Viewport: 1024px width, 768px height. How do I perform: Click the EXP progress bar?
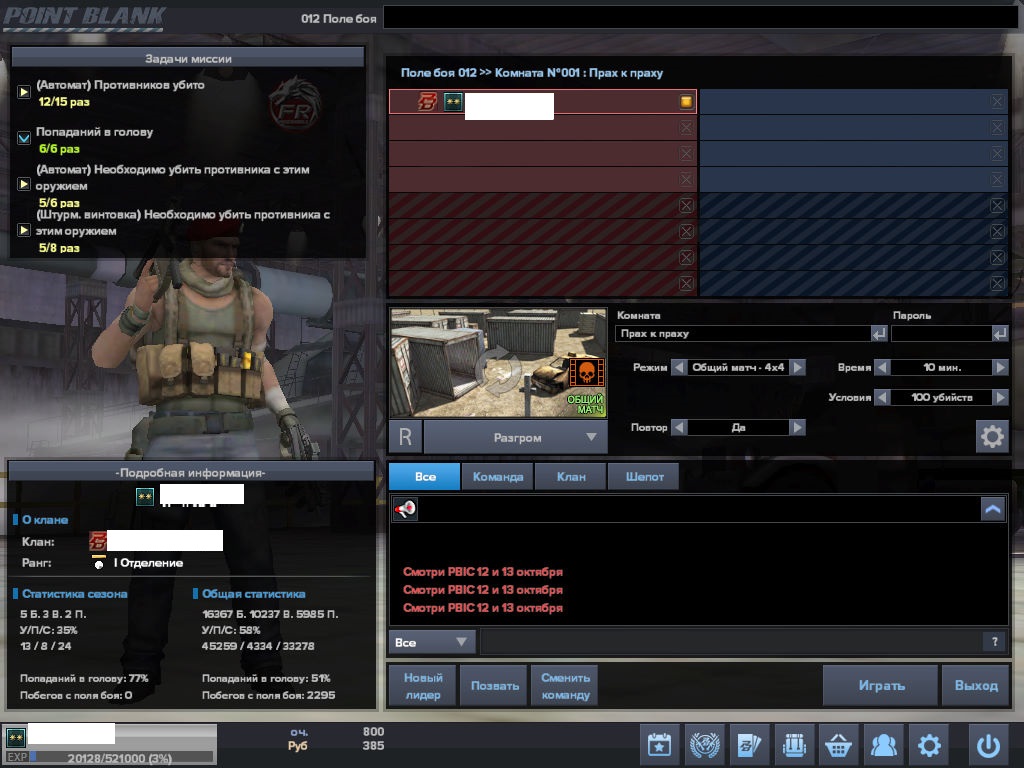coord(120,758)
